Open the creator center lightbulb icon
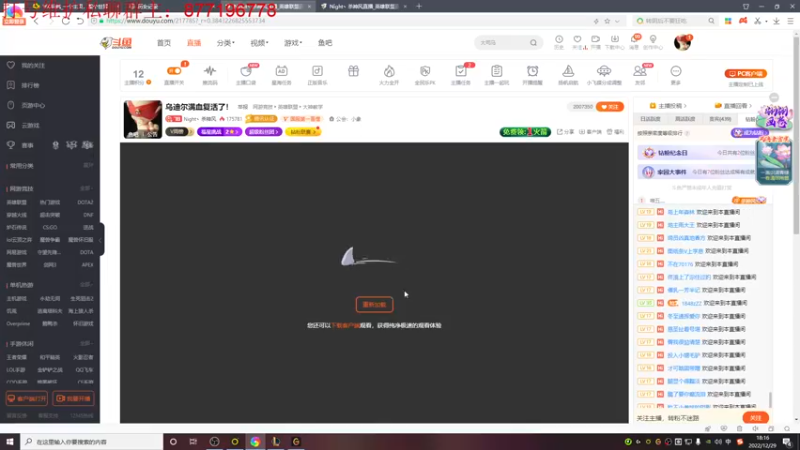The width and height of the screenshot is (800, 450). pos(653,39)
